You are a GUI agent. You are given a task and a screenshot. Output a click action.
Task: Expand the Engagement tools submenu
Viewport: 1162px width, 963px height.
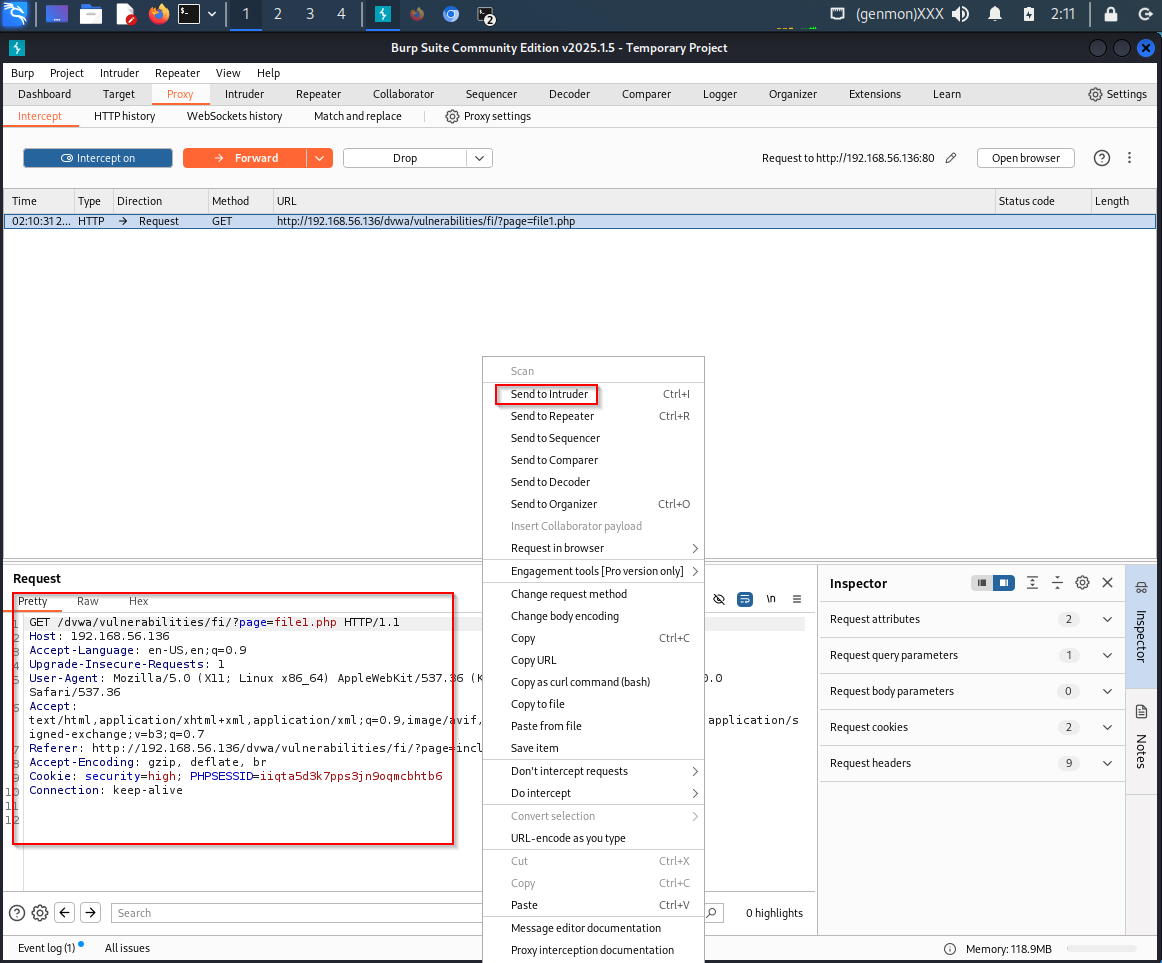(593, 571)
